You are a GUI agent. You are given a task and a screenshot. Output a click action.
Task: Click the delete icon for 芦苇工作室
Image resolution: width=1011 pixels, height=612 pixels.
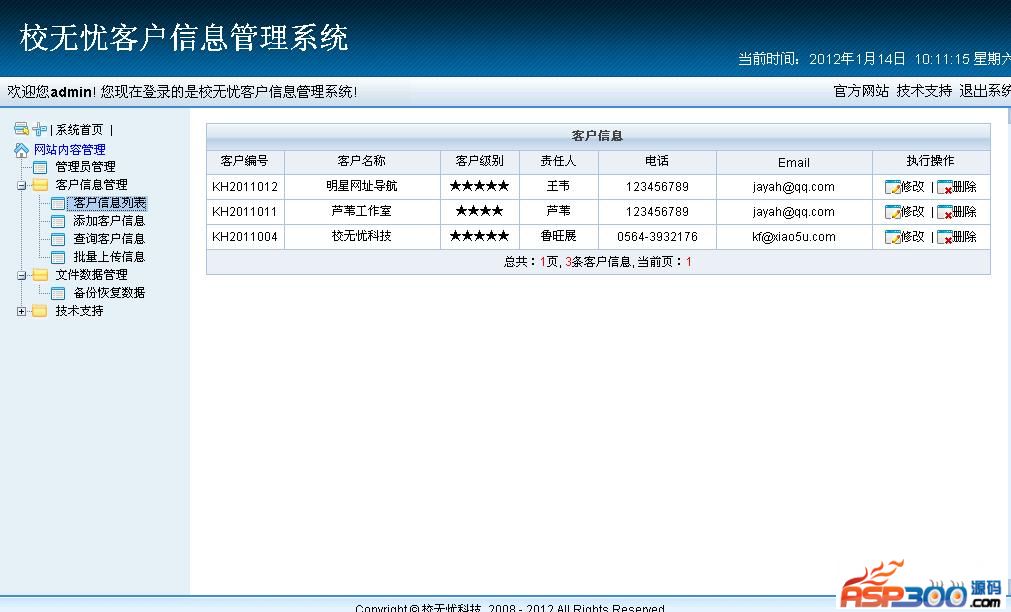945,212
